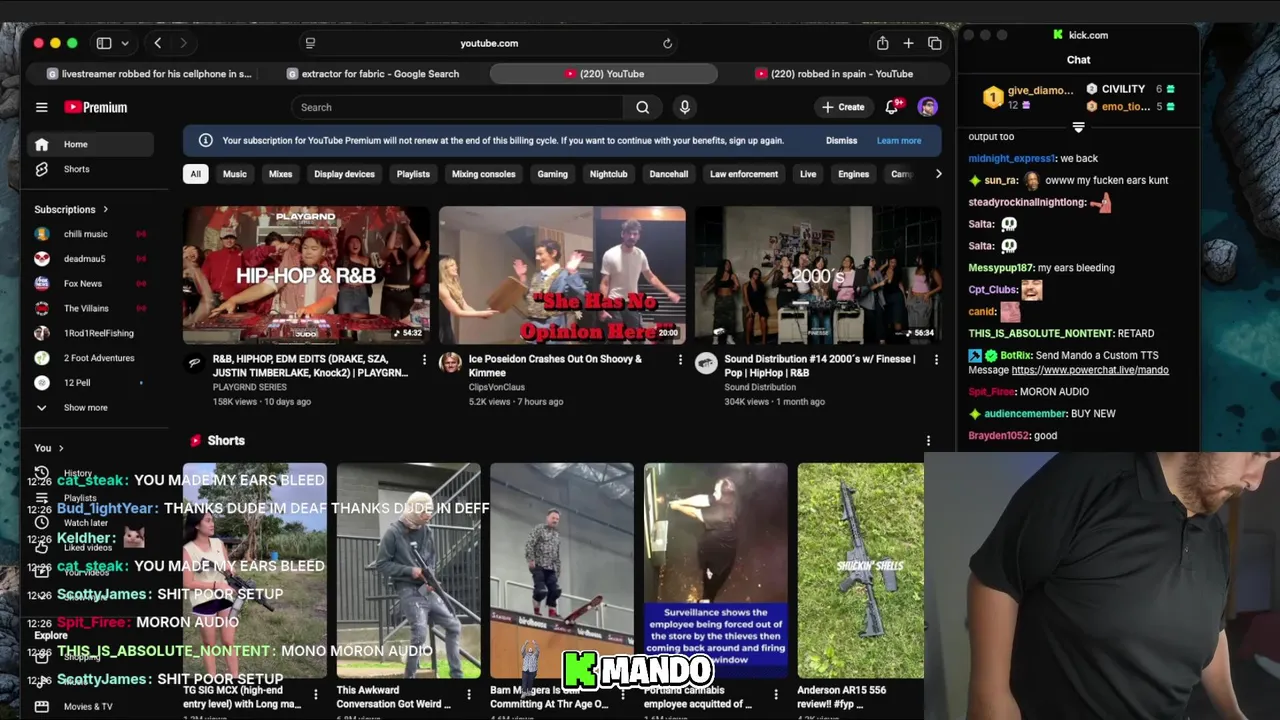The image size is (1280, 720).
Task: Open Shorts in YouTube sidebar
Action: 91,169
